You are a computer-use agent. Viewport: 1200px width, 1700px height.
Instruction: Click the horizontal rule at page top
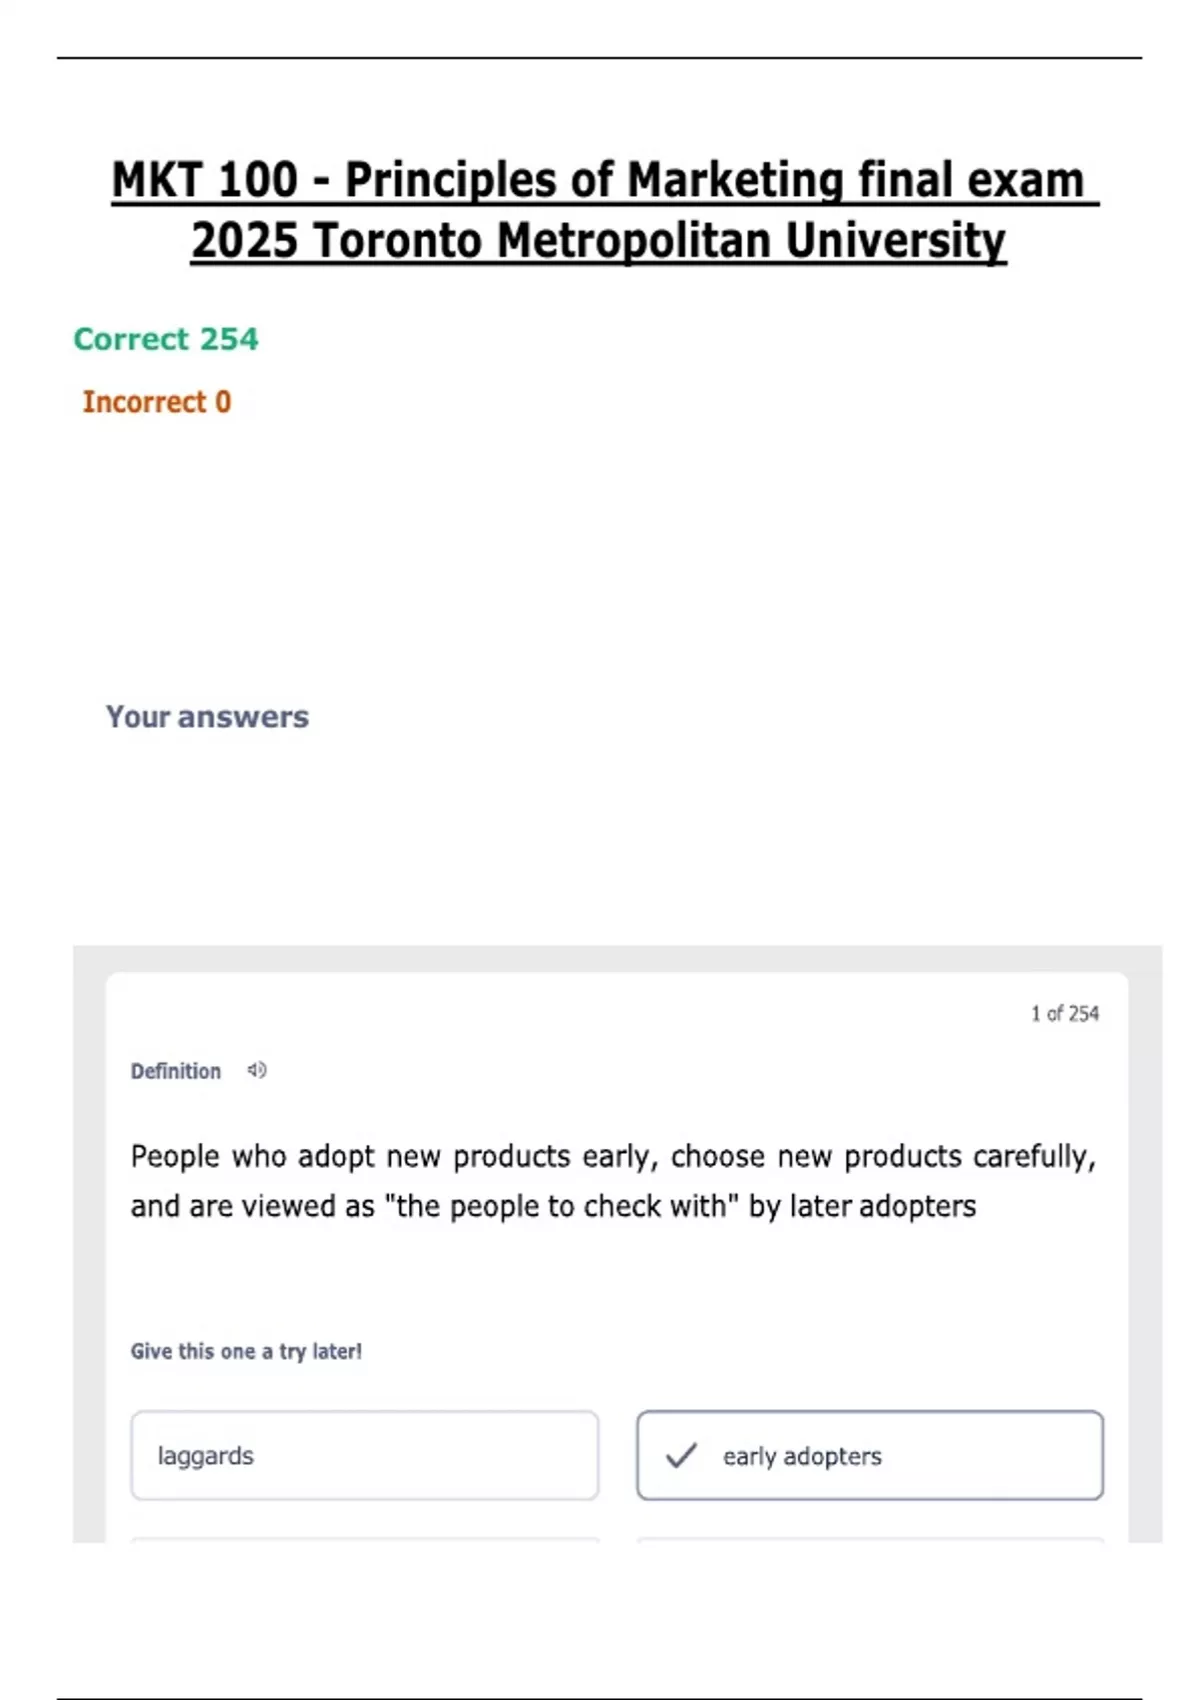click(x=599, y=58)
